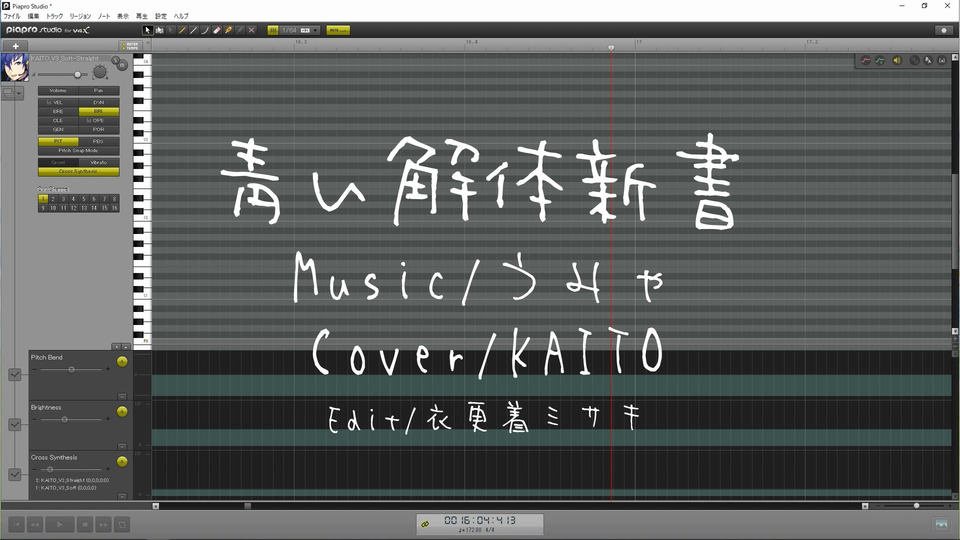Select the Volume parameter button

tap(58, 91)
